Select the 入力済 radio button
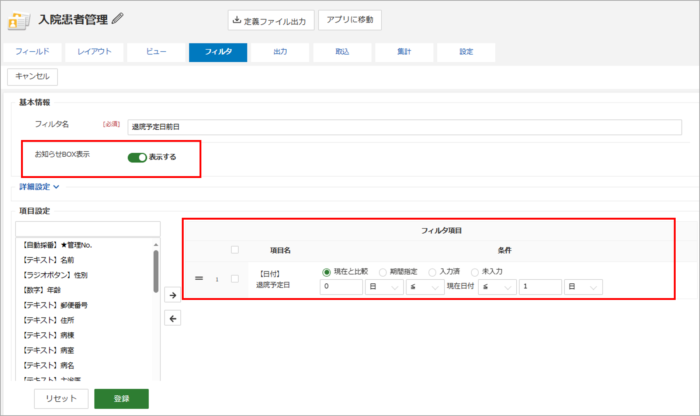The image size is (700, 416). [432, 272]
